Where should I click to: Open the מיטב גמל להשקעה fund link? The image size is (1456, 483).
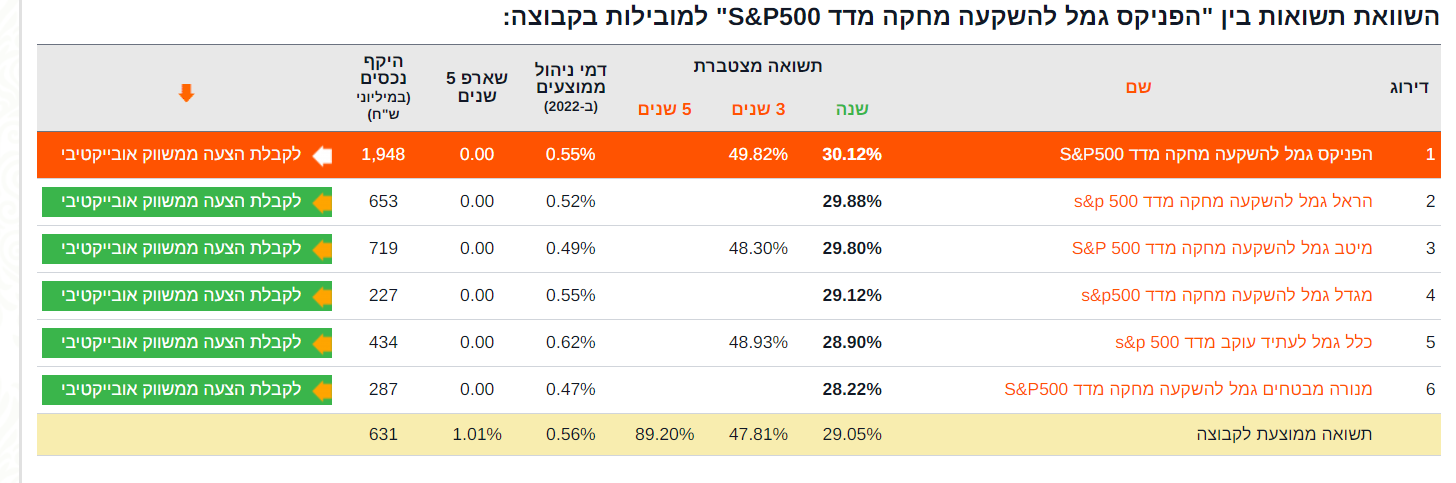click(1222, 248)
